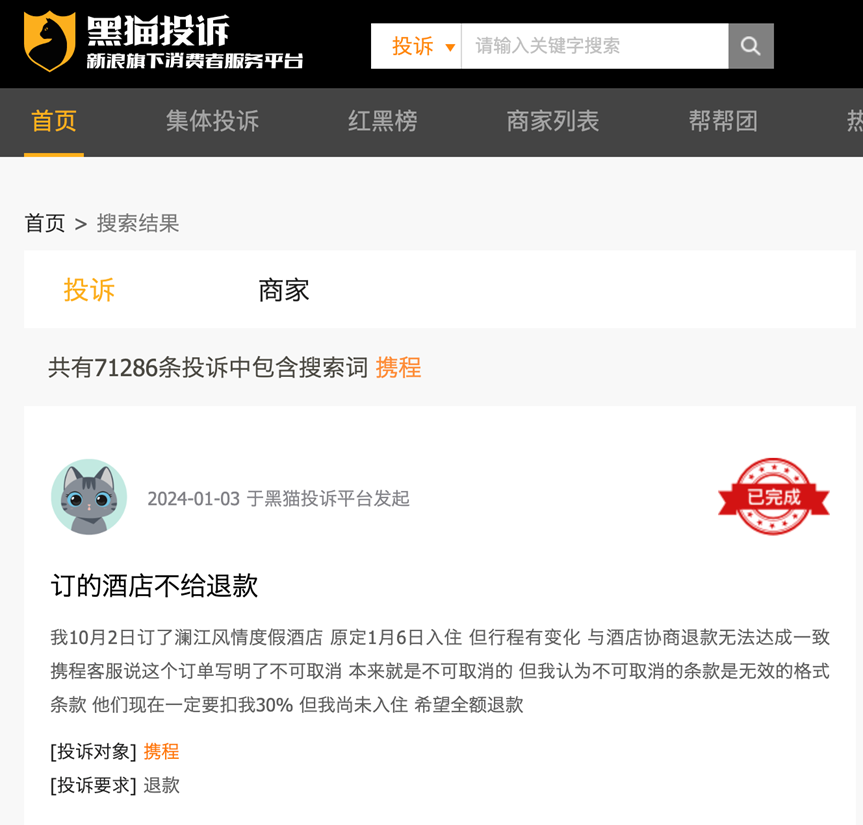This screenshot has width=863, height=825.
Task: Focus the 请输入关键字搜索 input field
Action: click(x=595, y=46)
